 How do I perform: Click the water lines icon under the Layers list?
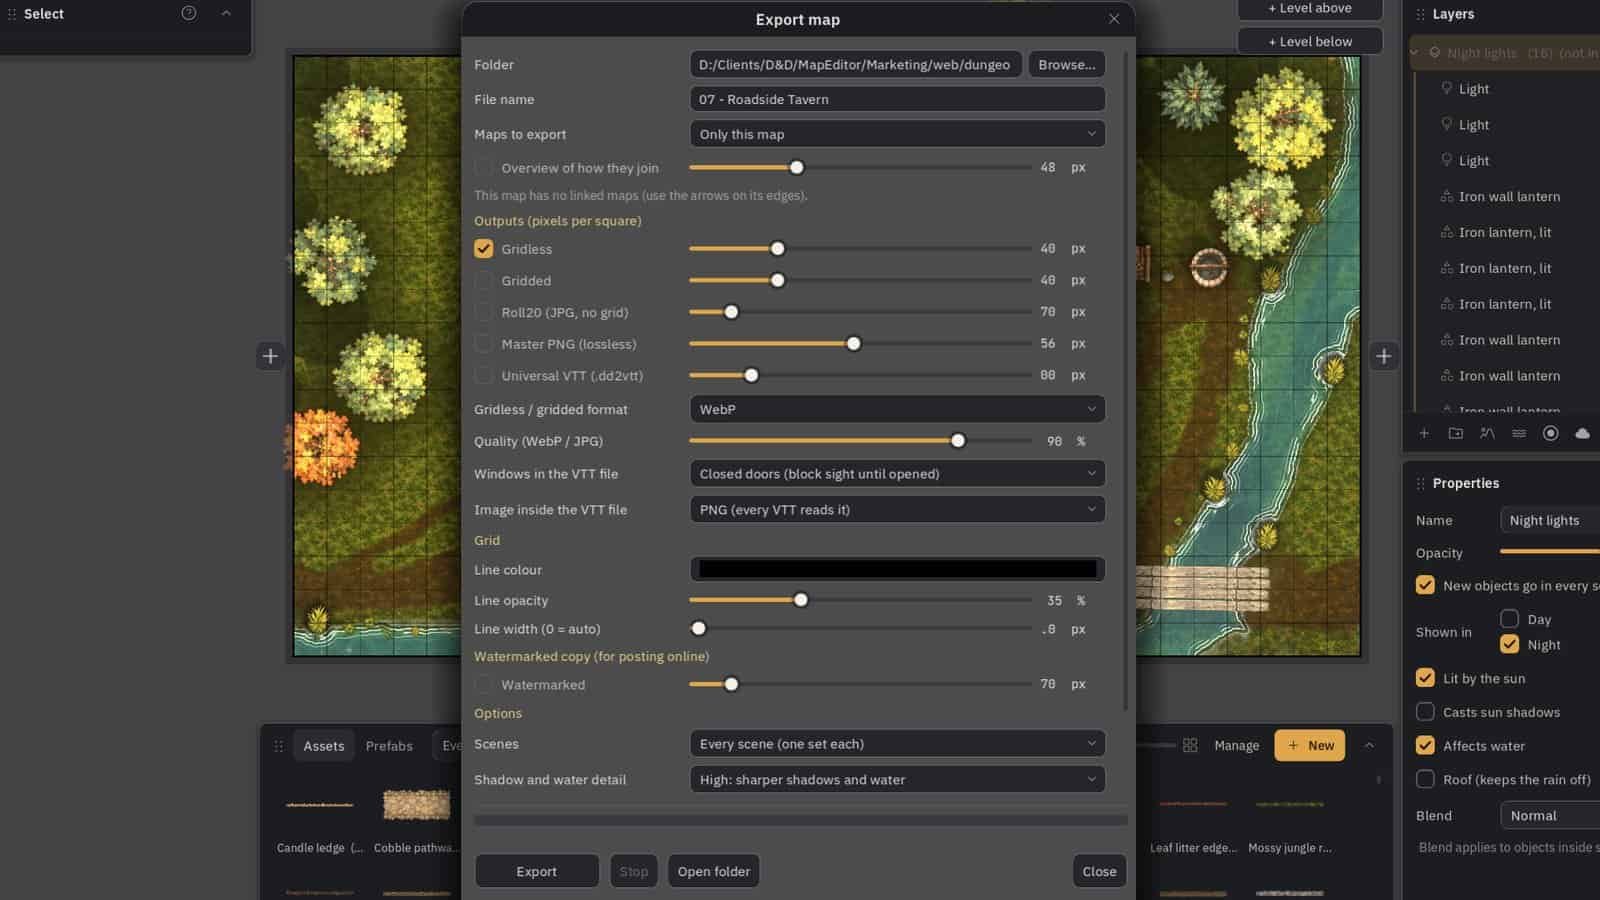click(1519, 433)
